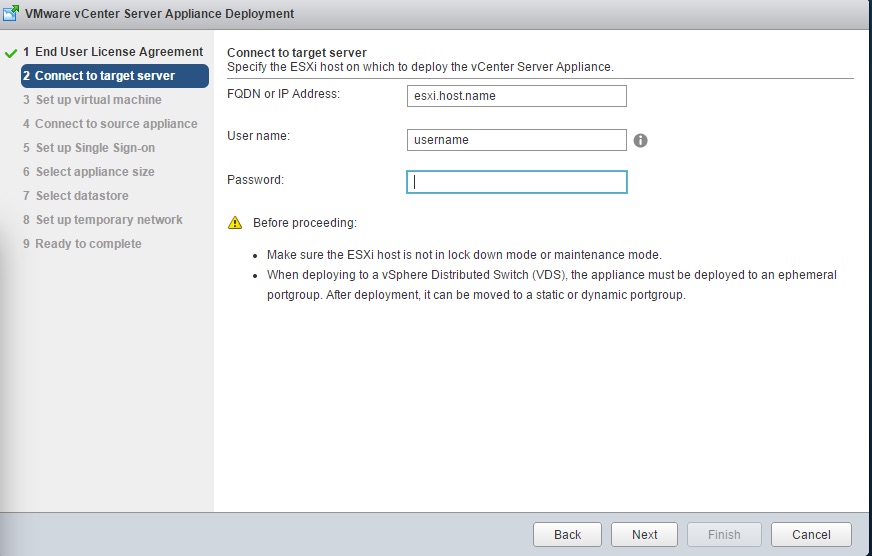Open the Select appliance size step

[95, 172]
